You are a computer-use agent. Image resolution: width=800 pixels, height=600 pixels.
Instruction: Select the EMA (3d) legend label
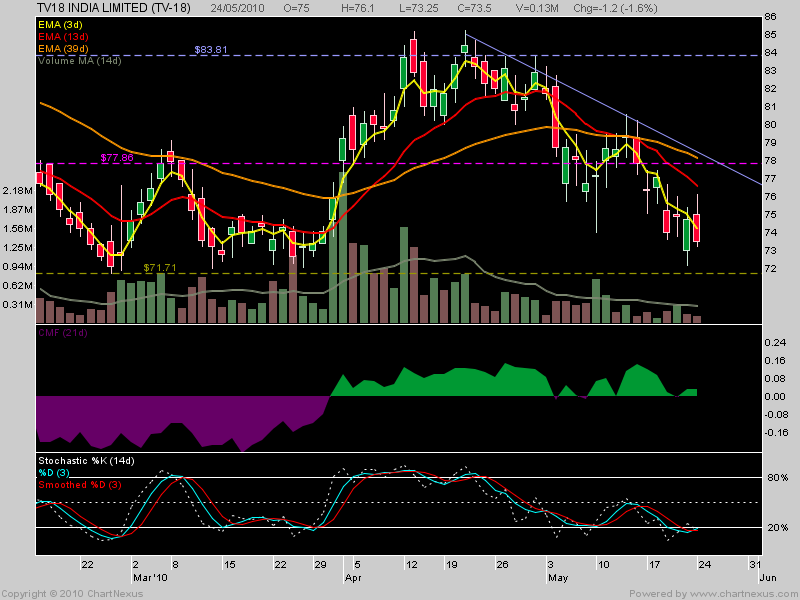coord(60,24)
